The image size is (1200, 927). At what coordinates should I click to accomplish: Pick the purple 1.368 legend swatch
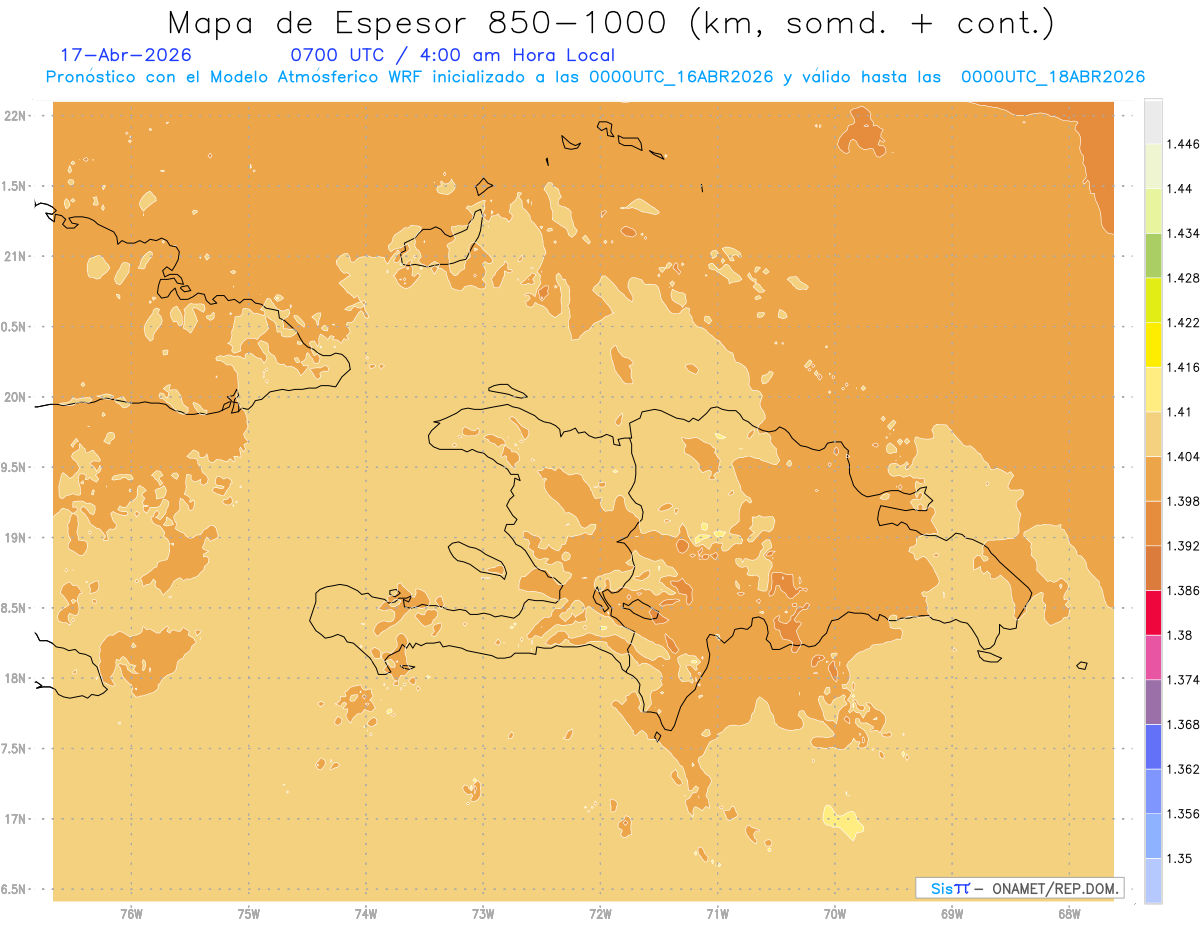(x=1153, y=702)
